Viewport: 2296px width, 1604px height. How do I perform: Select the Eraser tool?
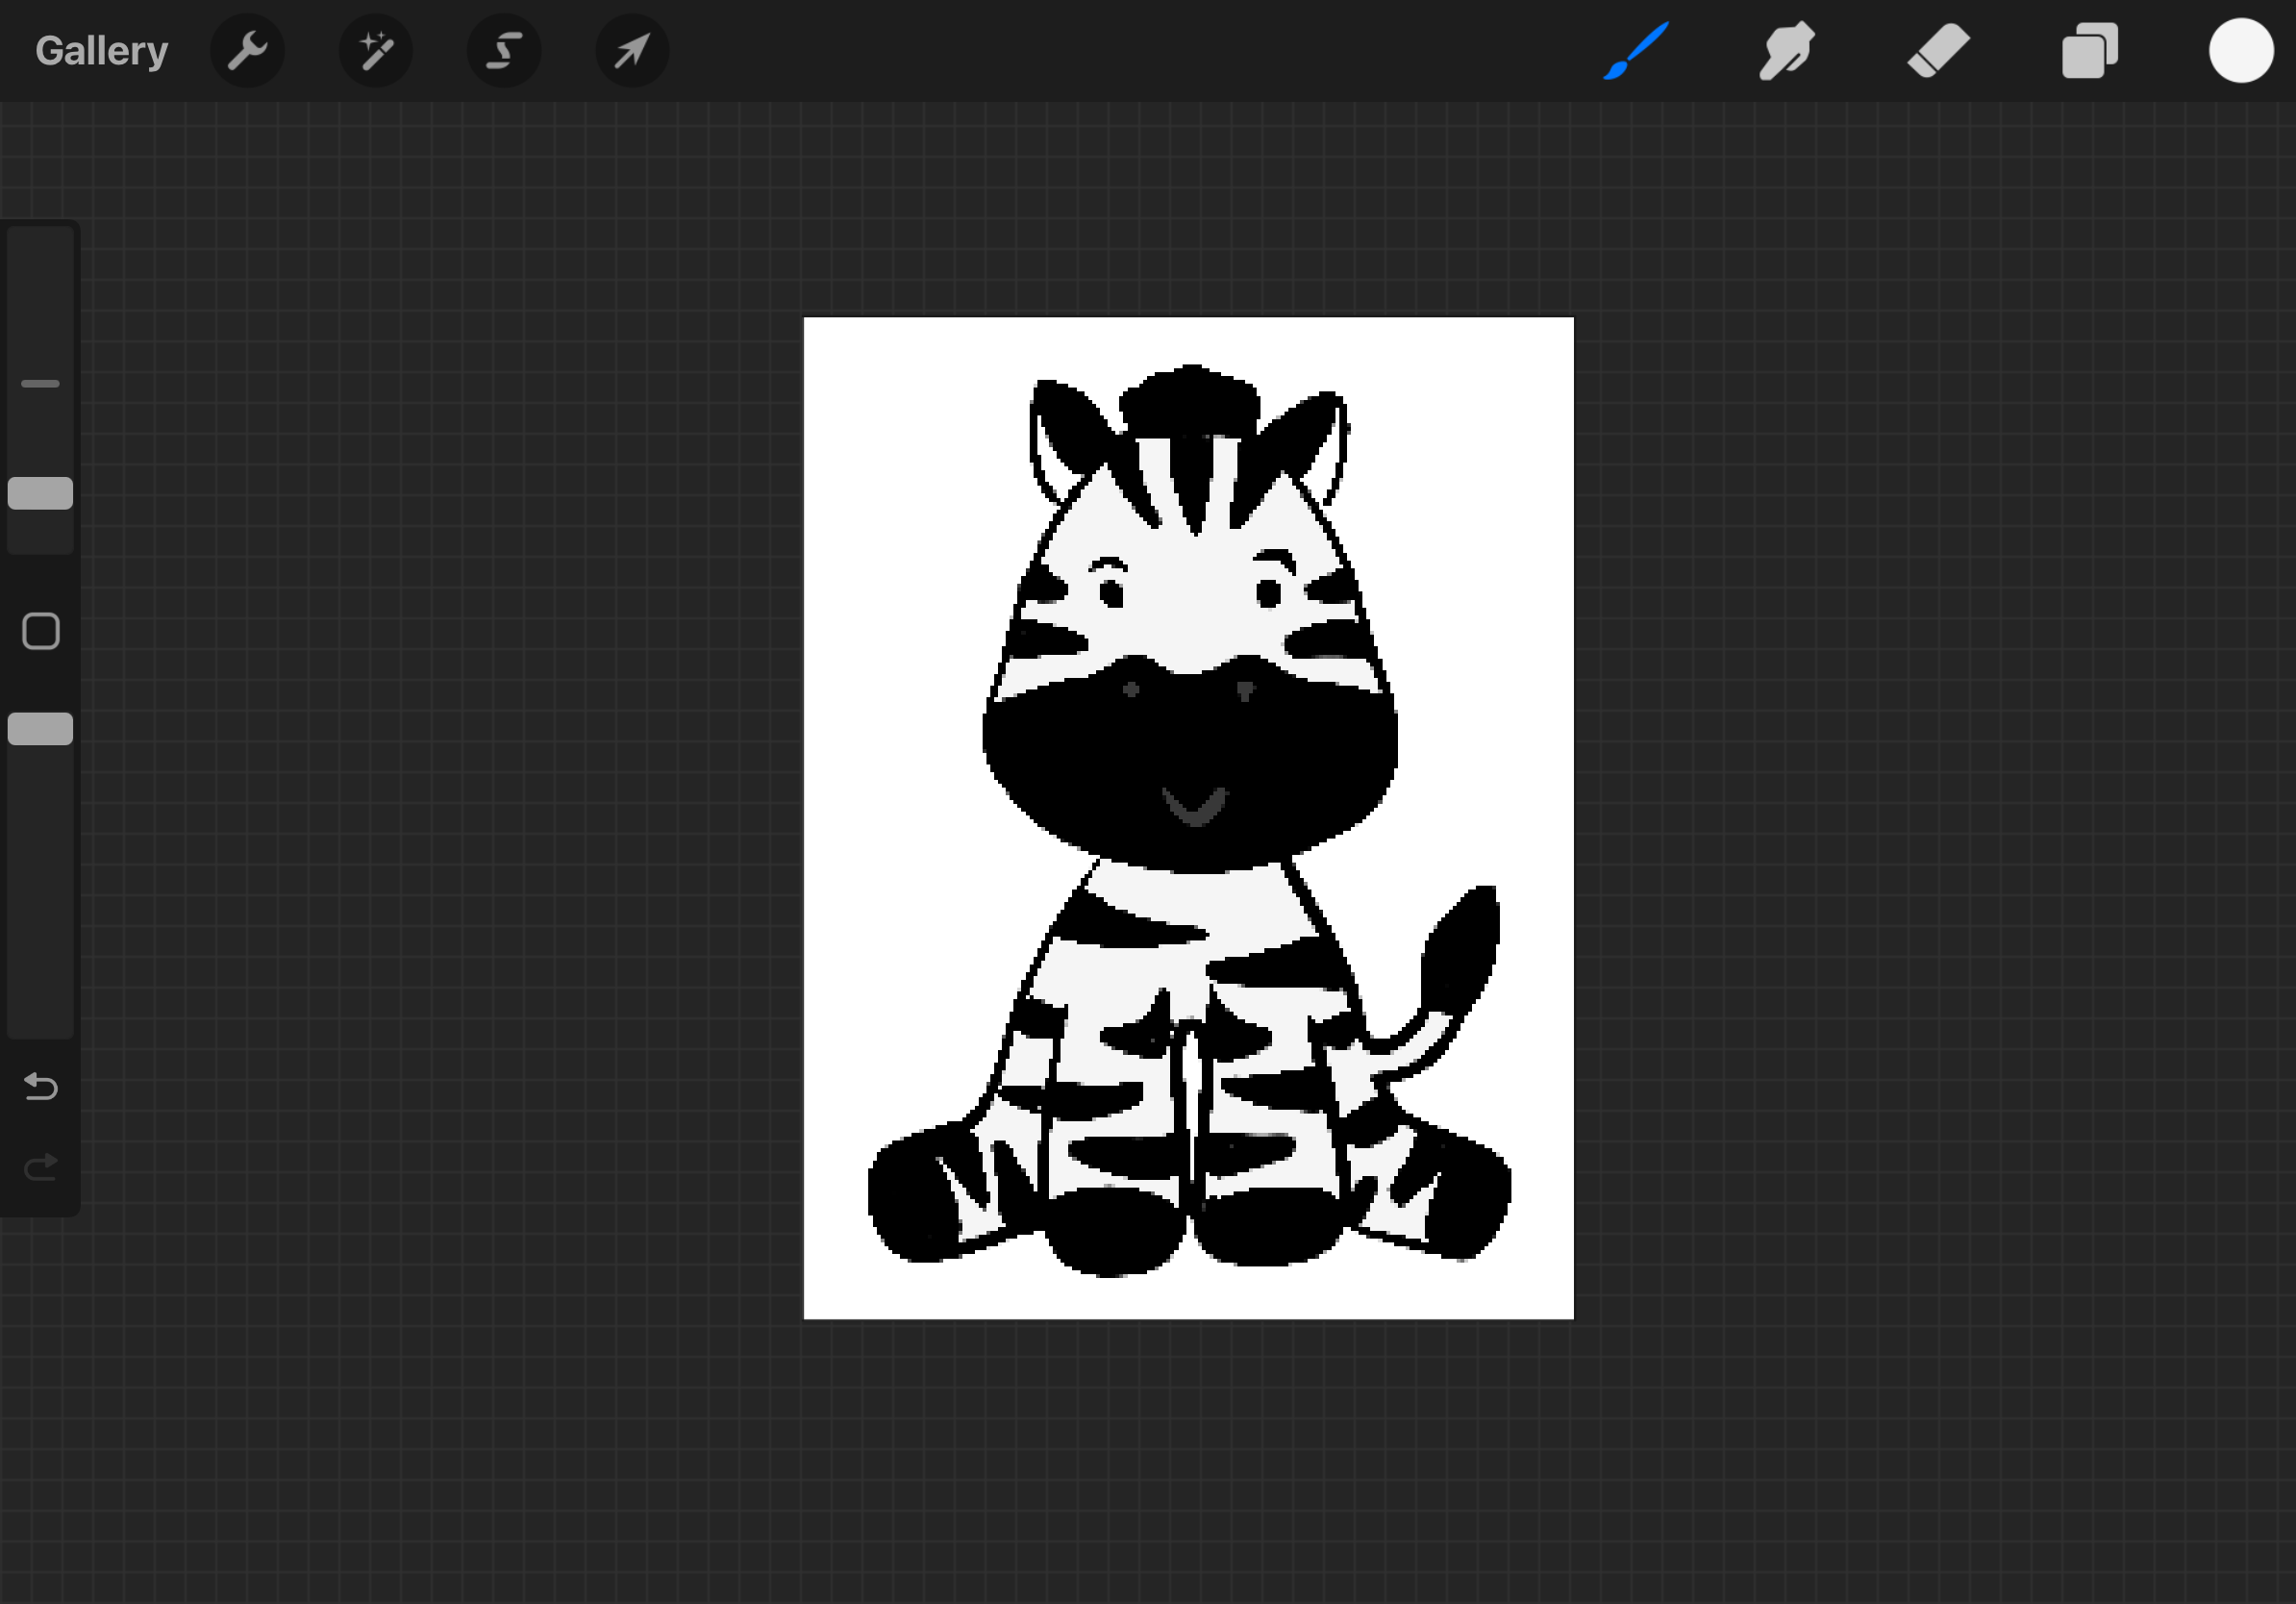pos(1938,50)
